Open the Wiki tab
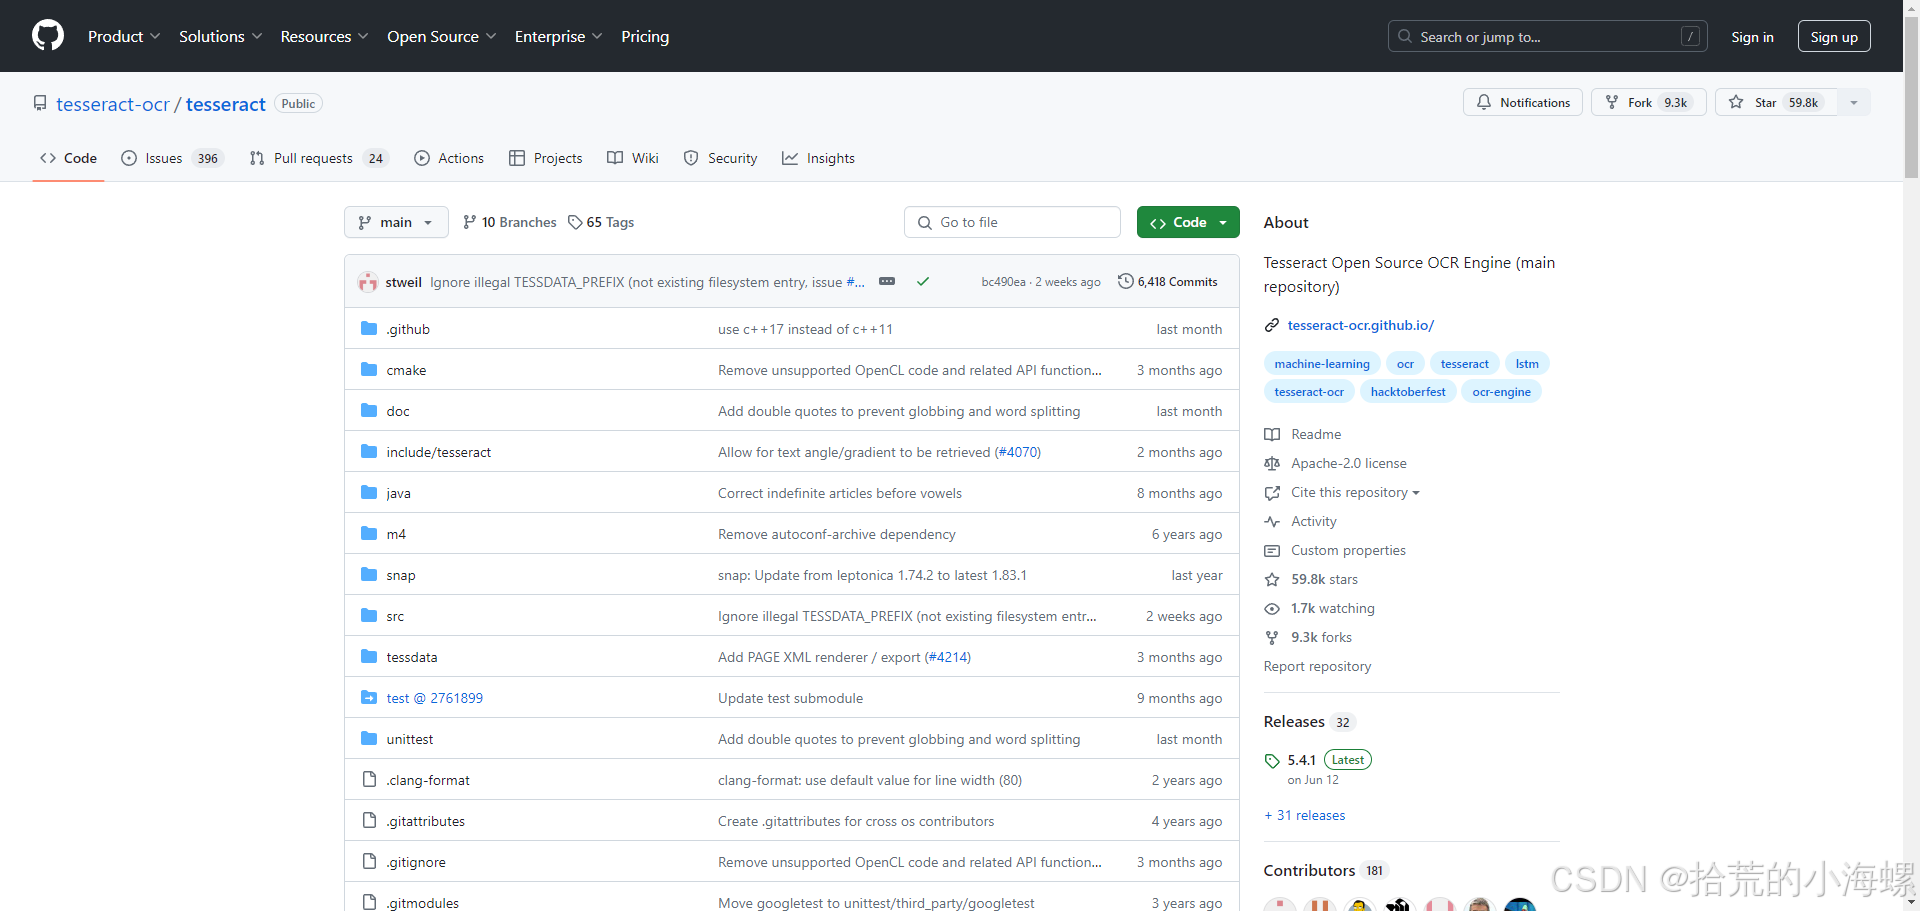The width and height of the screenshot is (1920, 911). coord(633,158)
